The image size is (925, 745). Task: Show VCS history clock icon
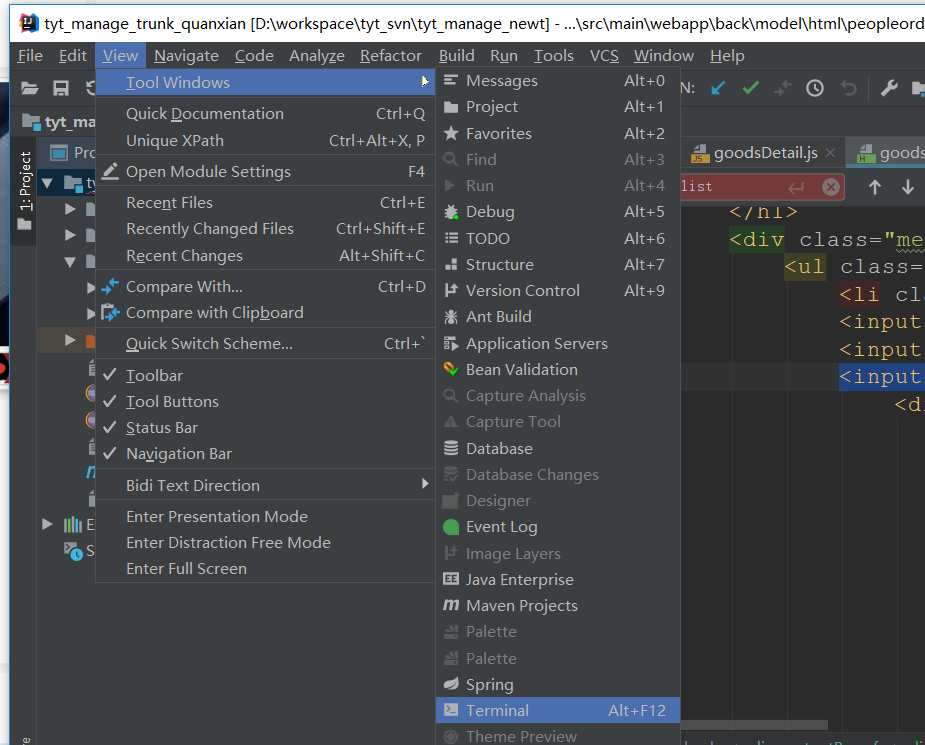[x=815, y=88]
